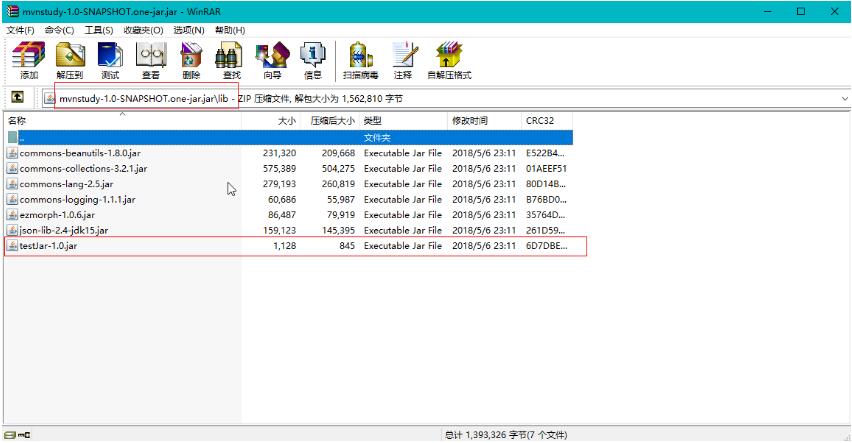The image size is (852, 443).
Task: Click the Virus Scan (扫描病毒) icon
Action: pyautogui.click(x=361, y=60)
